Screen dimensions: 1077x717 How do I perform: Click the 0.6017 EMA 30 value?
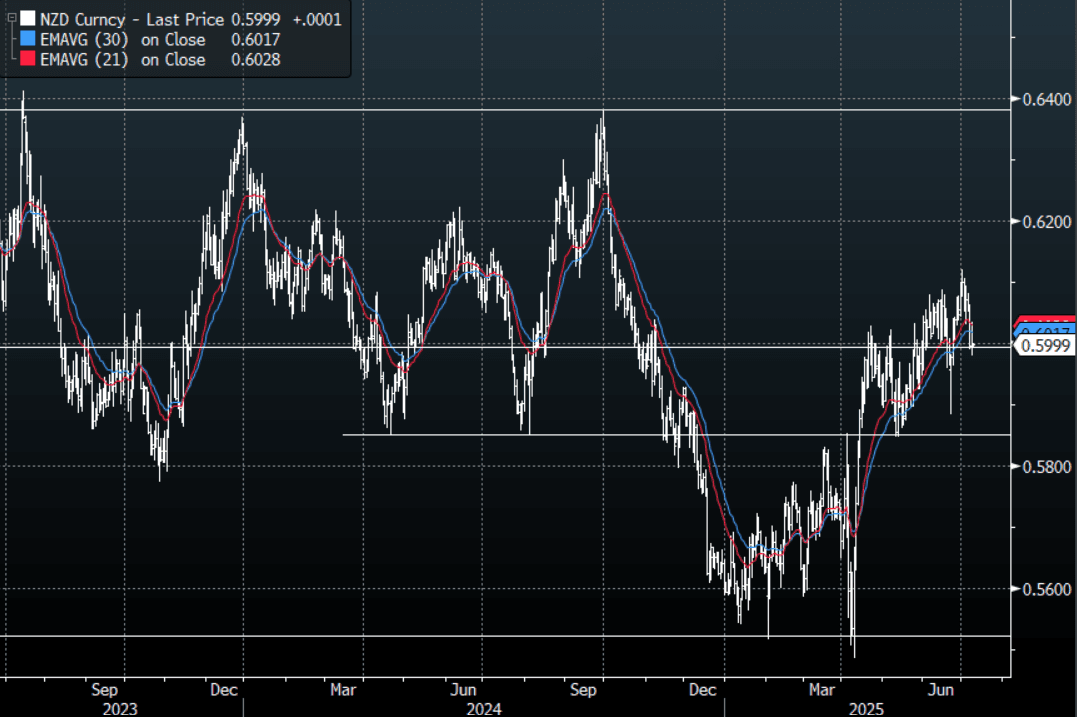pyautogui.click(x=256, y=40)
